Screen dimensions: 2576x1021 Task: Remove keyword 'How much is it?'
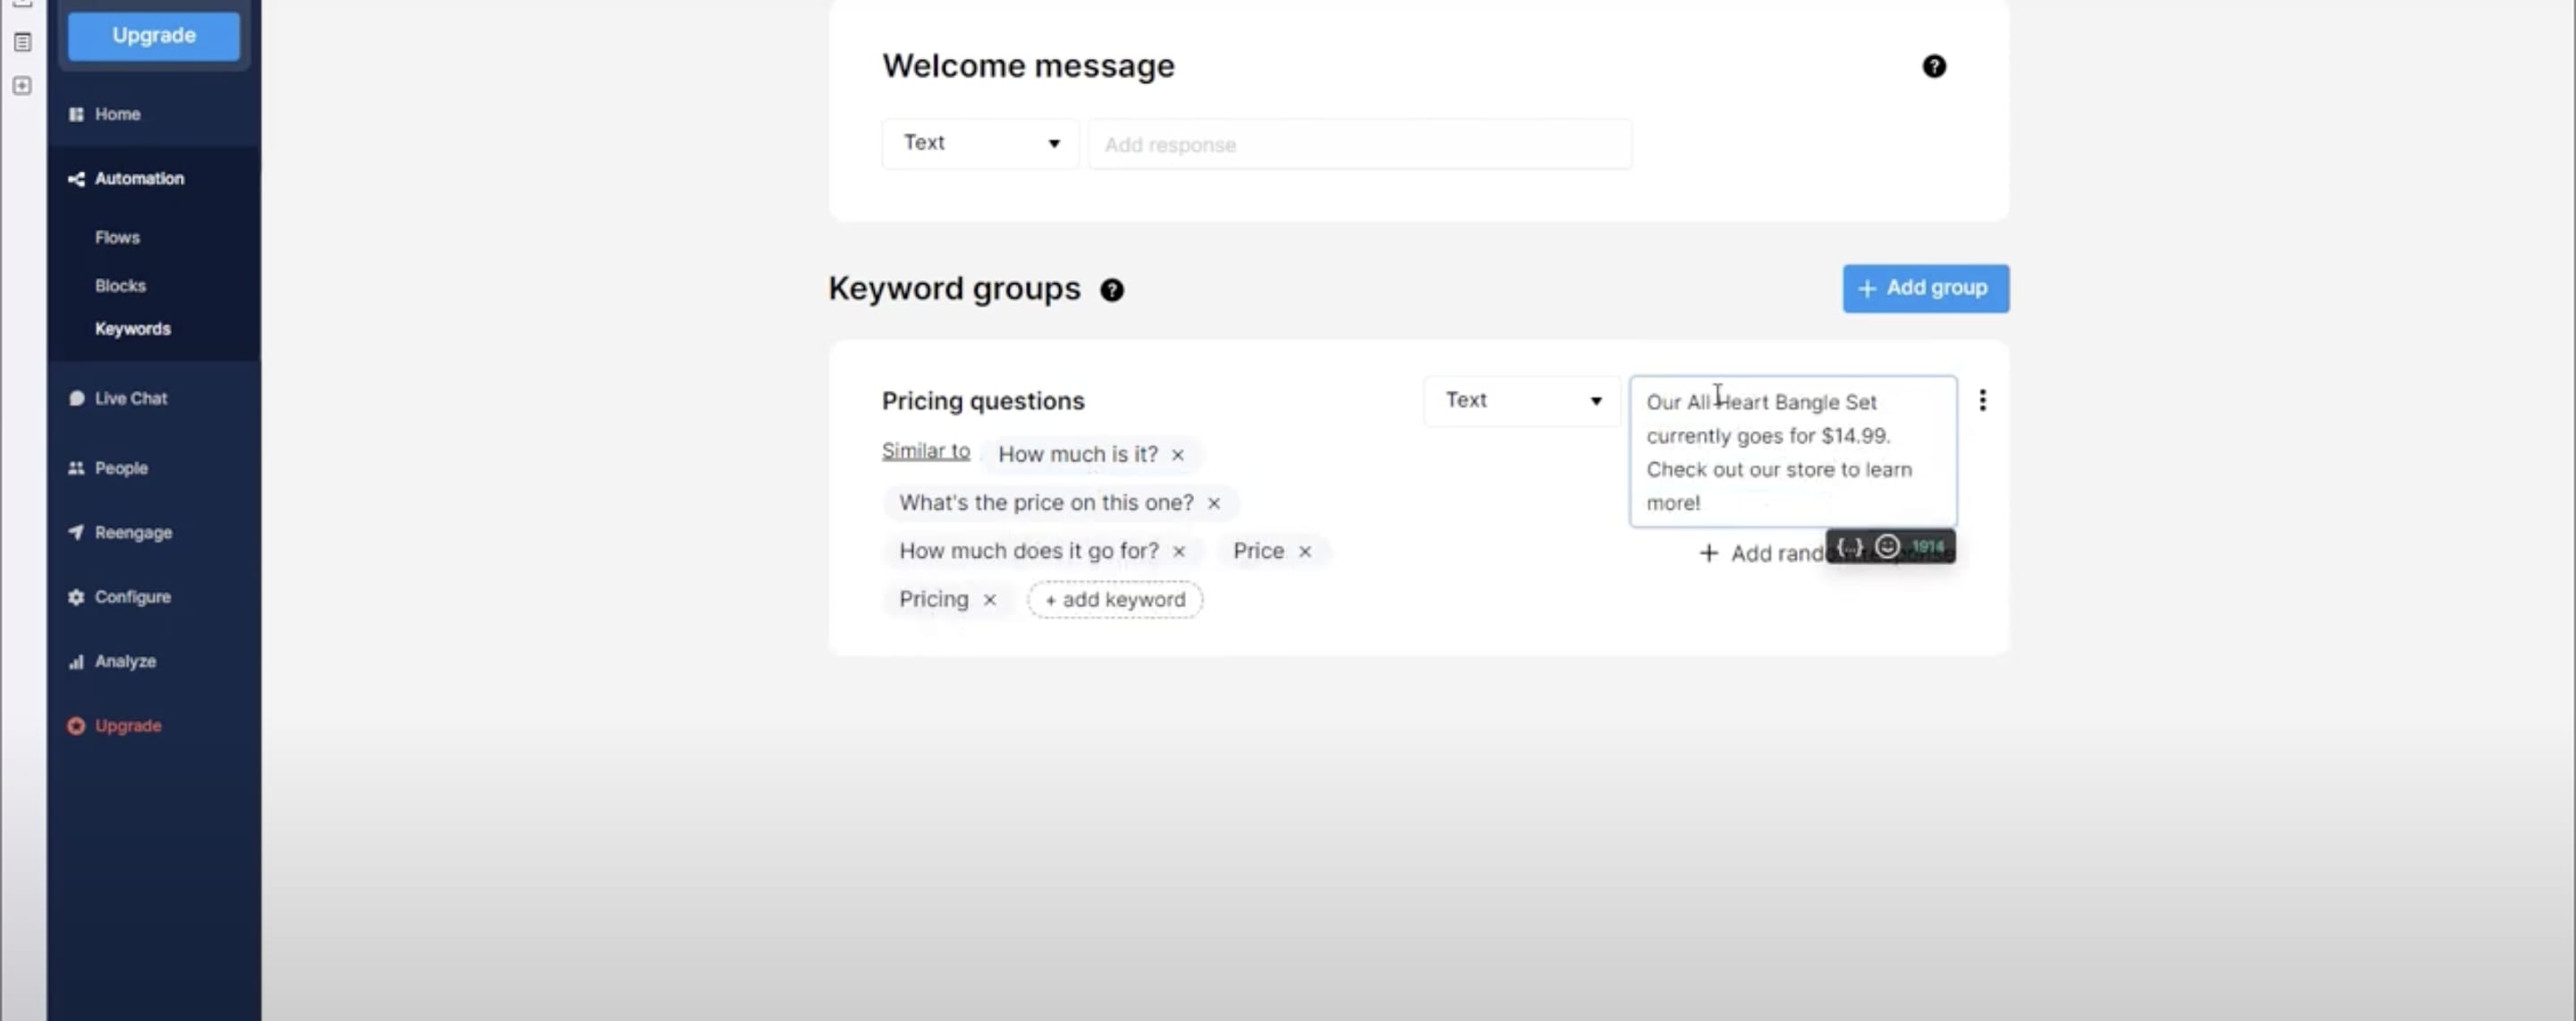tap(1178, 454)
